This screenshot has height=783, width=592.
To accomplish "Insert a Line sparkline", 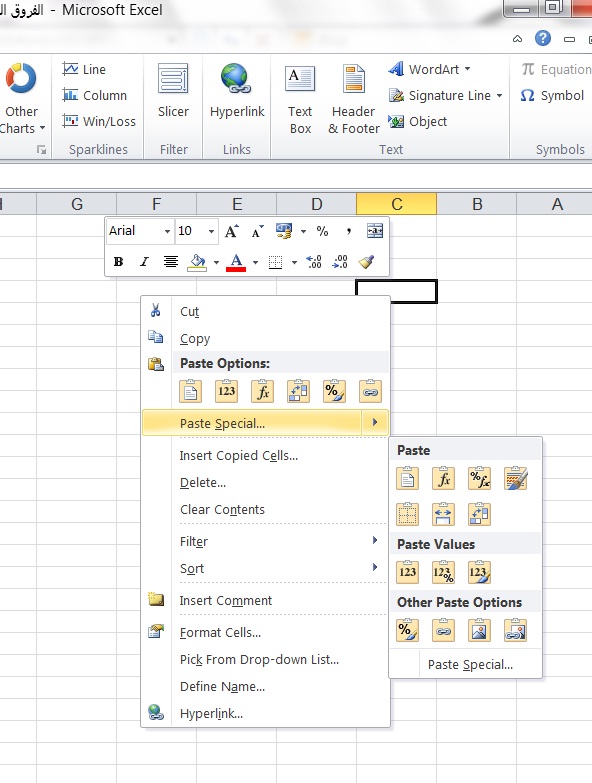I will pyautogui.click(x=84, y=69).
